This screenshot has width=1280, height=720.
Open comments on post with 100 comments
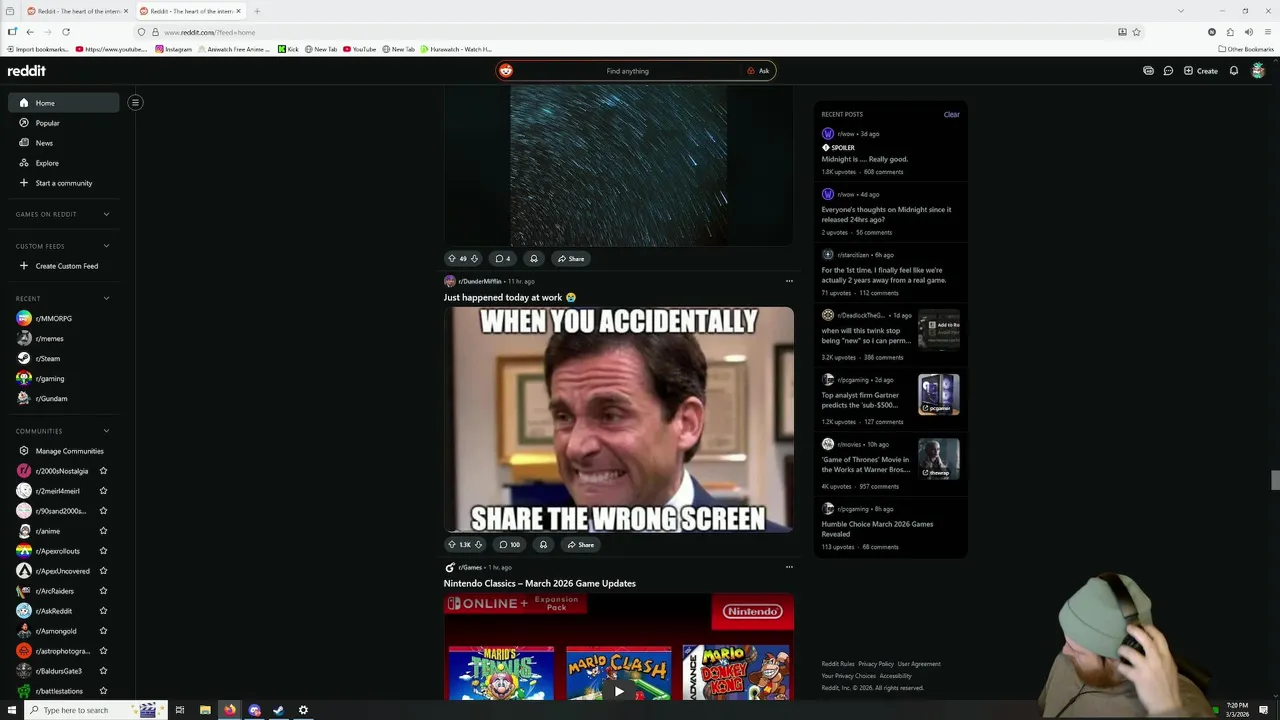point(510,545)
